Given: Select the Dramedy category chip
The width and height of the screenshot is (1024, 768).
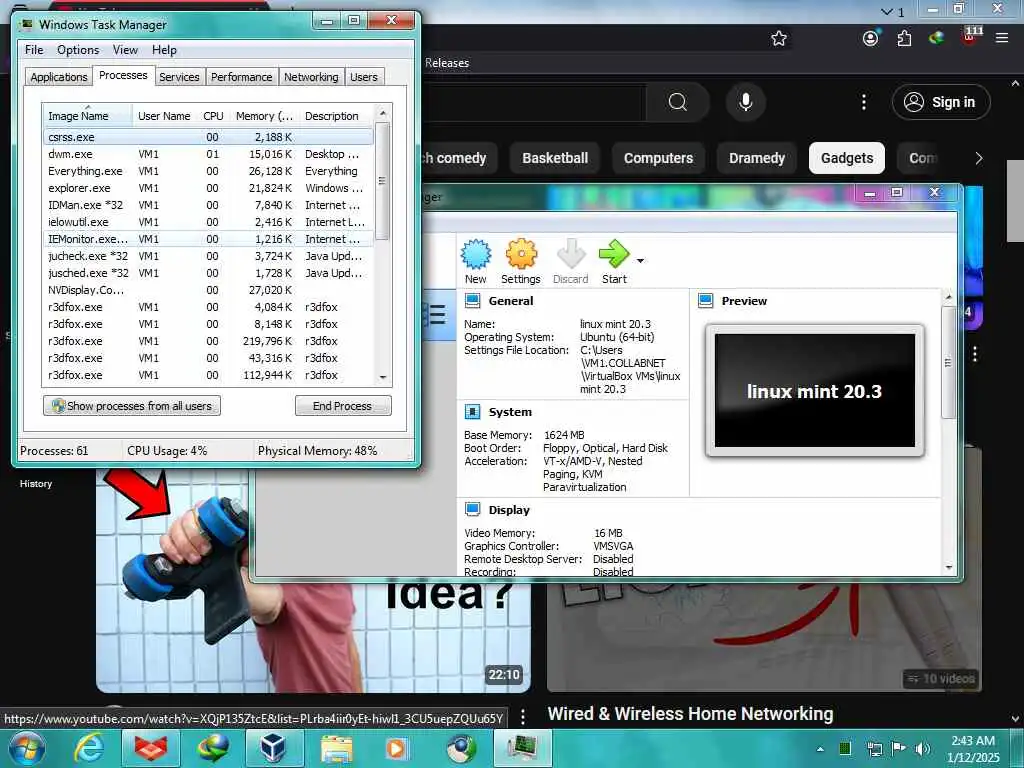Looking at the screenshot, I should pos(757,158).
